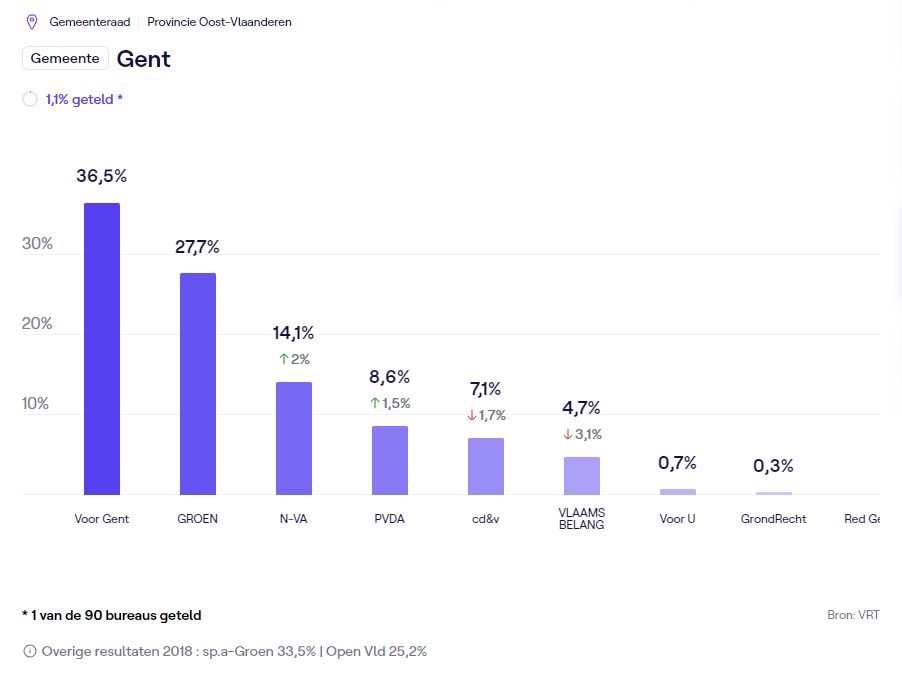Click the green up arrow under N-VA 14,1%

tap(283, 359)
